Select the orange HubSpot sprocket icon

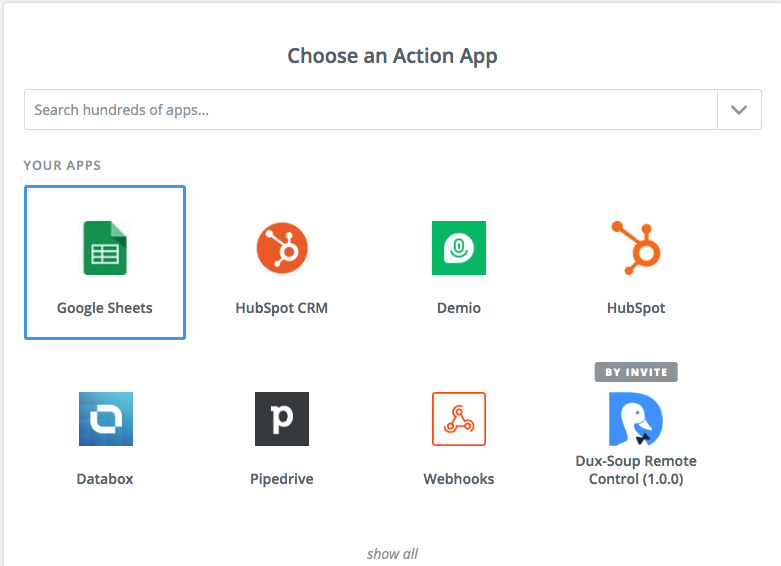coord(636,248)
